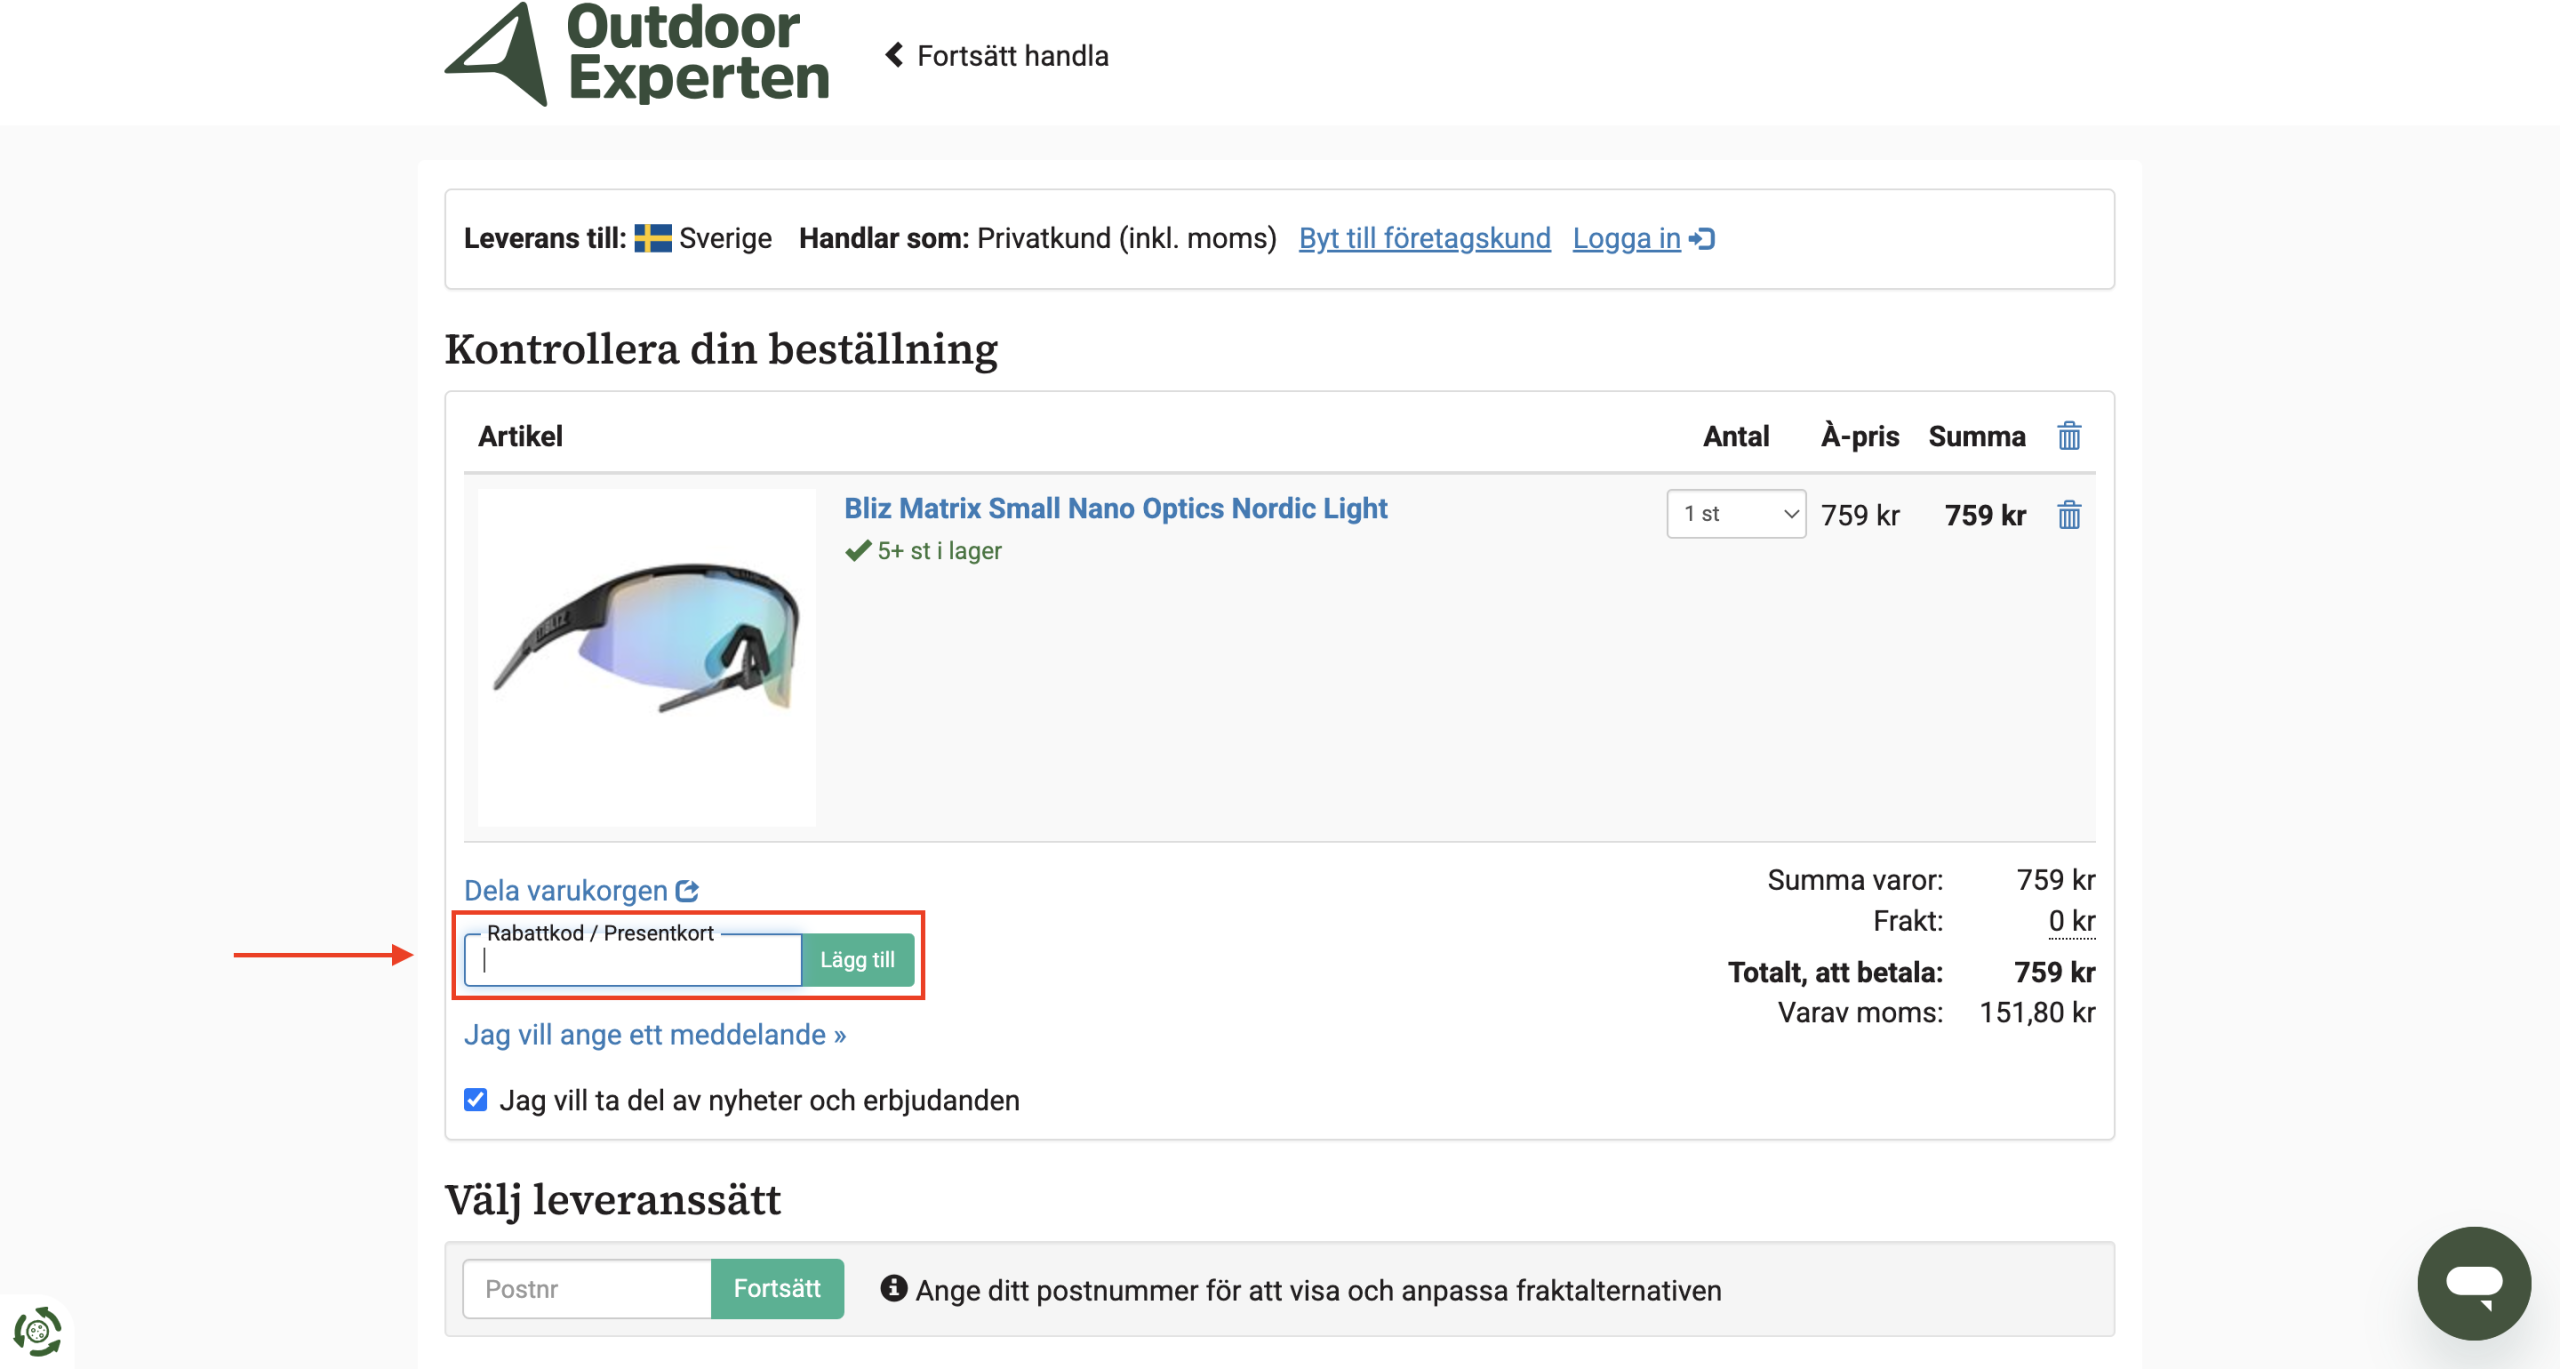Screen dimensions: 2560x1369
Task: Click the Fortsätt button next to Postnr
Action: point(777,1289)
